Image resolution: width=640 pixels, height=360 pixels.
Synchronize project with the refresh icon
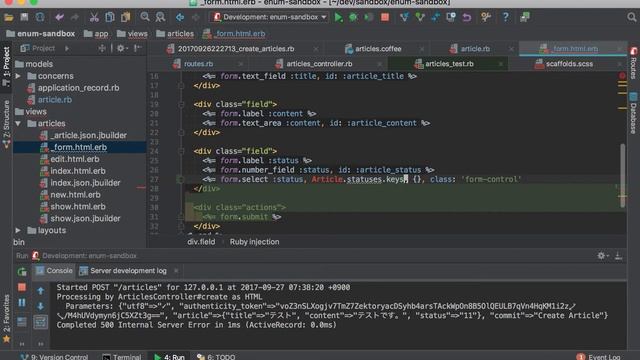[x=40, y=17]
